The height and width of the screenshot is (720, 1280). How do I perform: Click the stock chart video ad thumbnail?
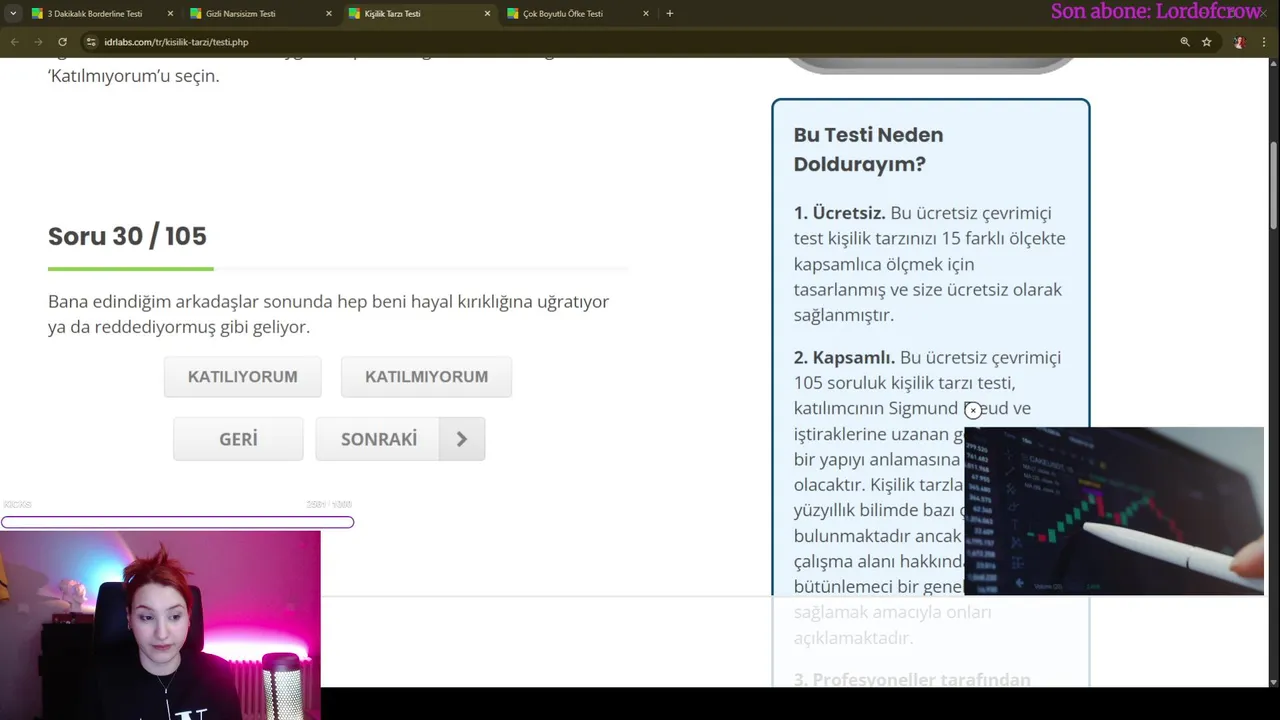click(1114, 511)
